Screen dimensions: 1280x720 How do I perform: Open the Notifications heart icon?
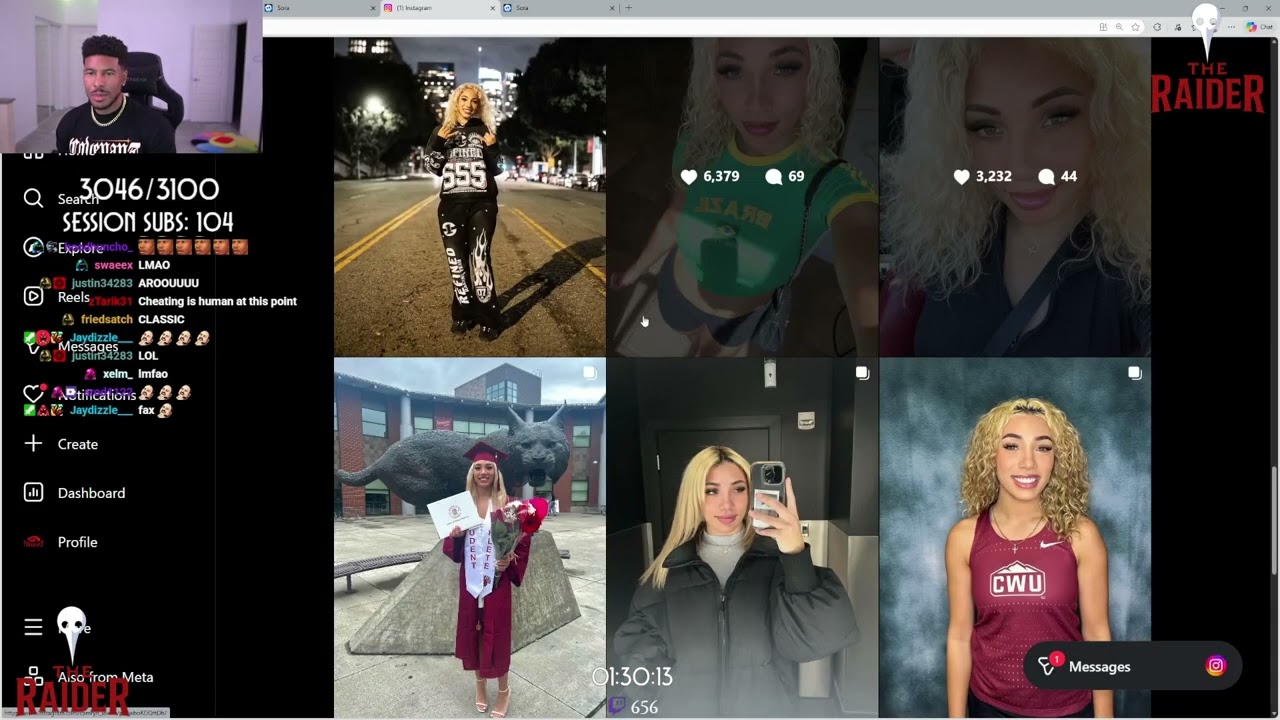[33, 394]
